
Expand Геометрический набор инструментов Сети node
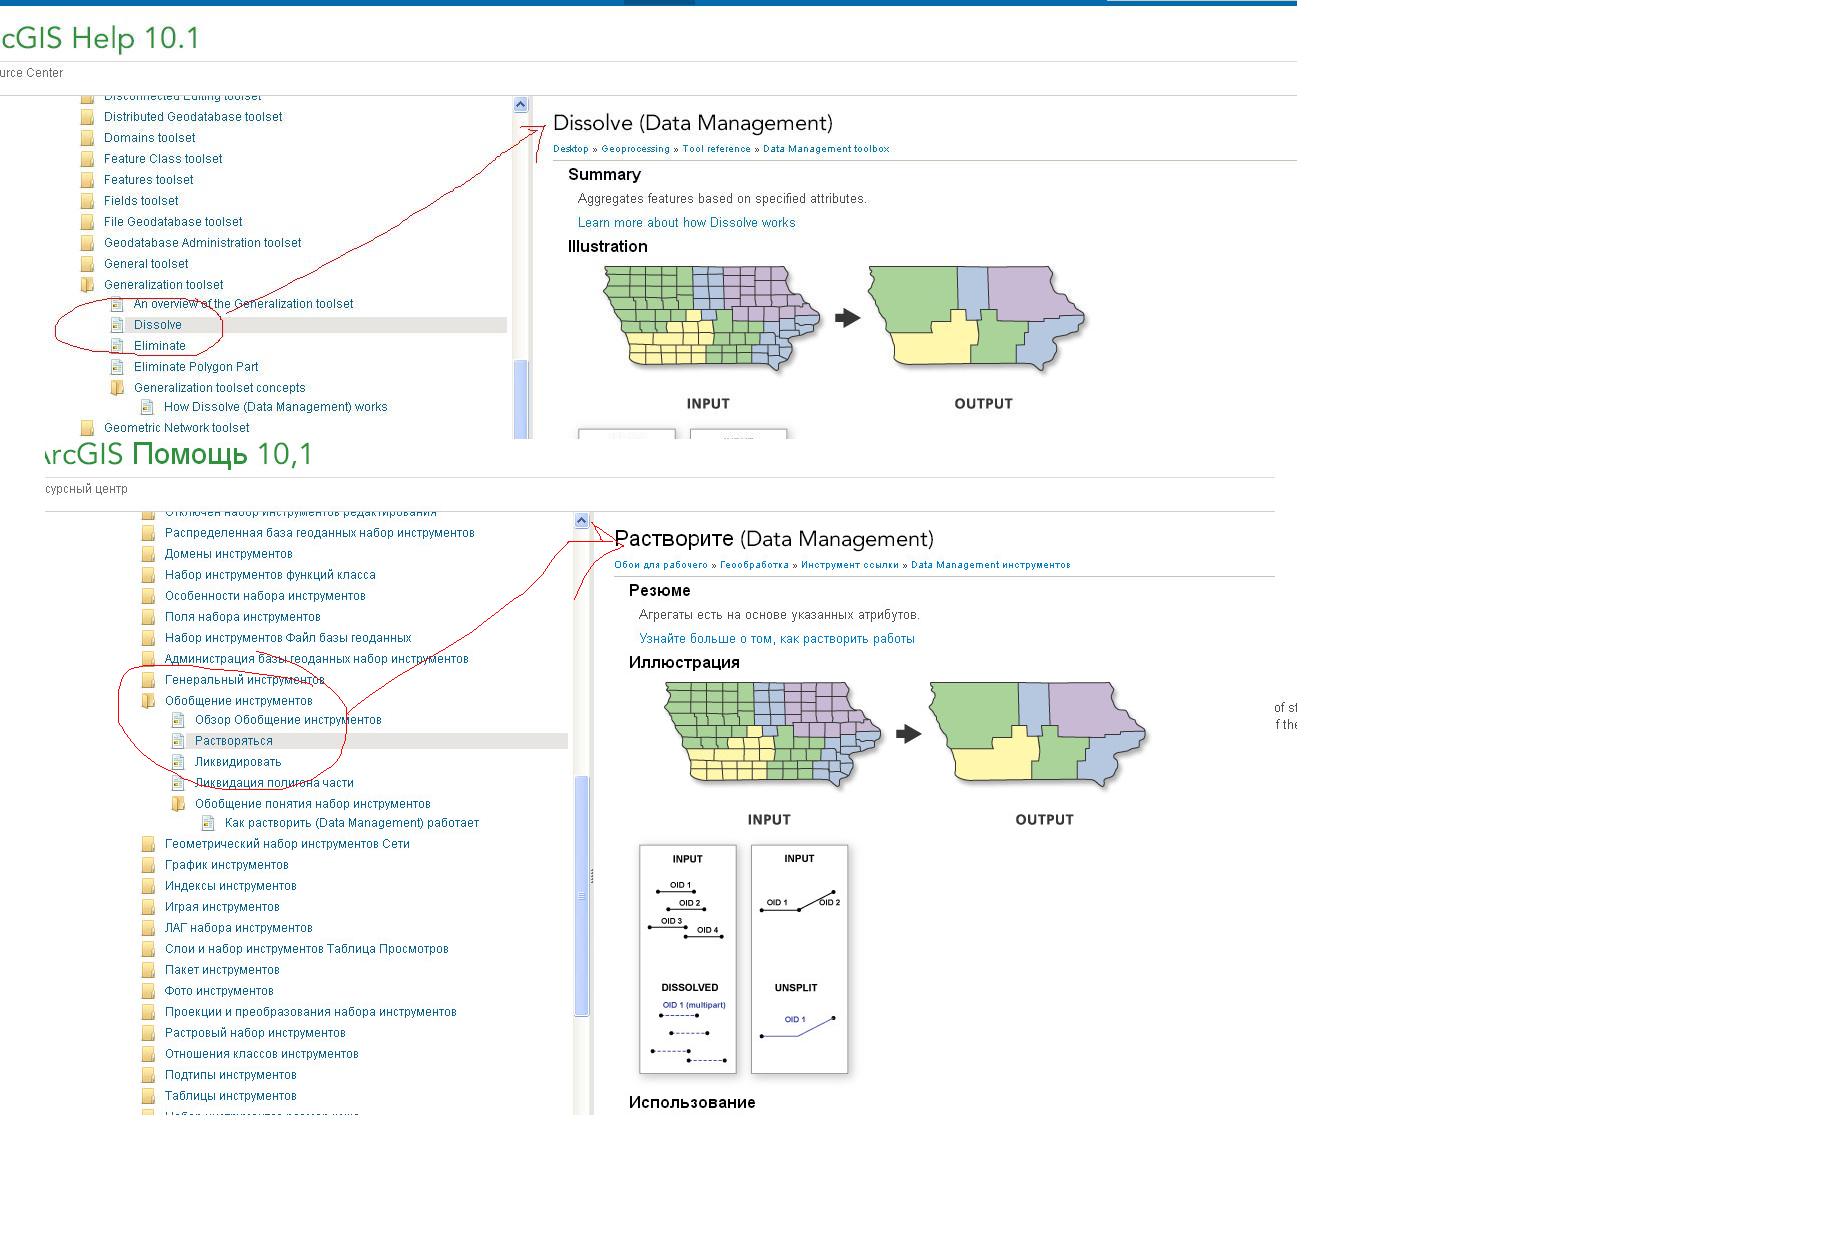pyautogui.click(x=149, y=844)
